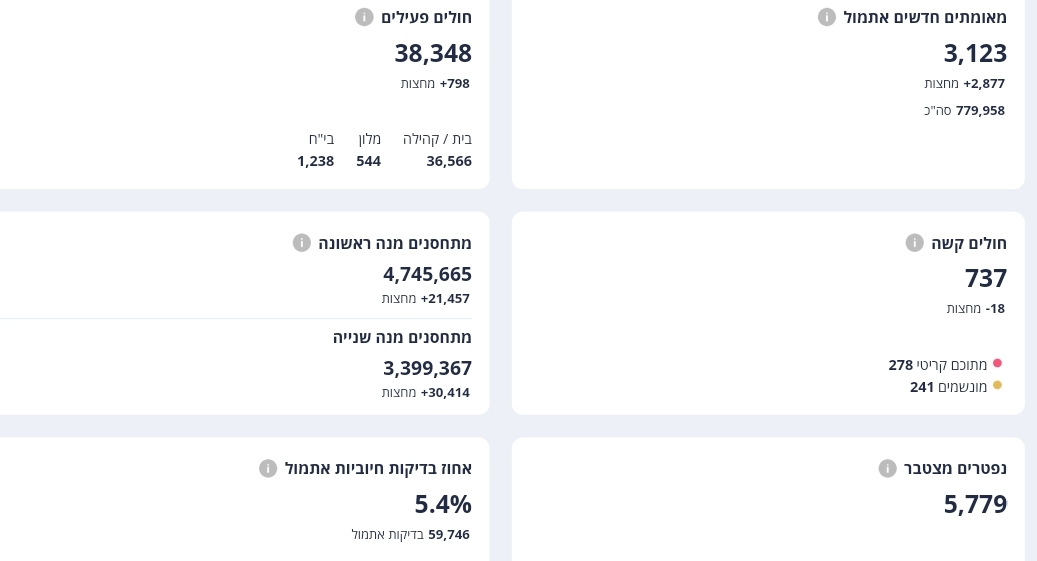Image resolution: width=1037 pixels, height=561 pixels.
Task: Click the info icon beside חולים קשה
Action: (914, 243)
